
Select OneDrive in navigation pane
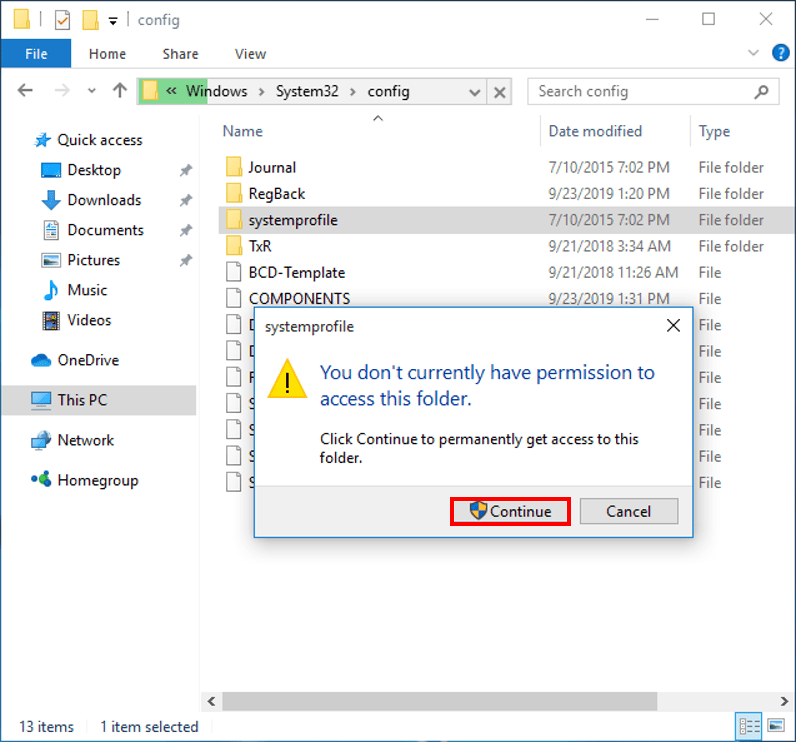point(88,360)
